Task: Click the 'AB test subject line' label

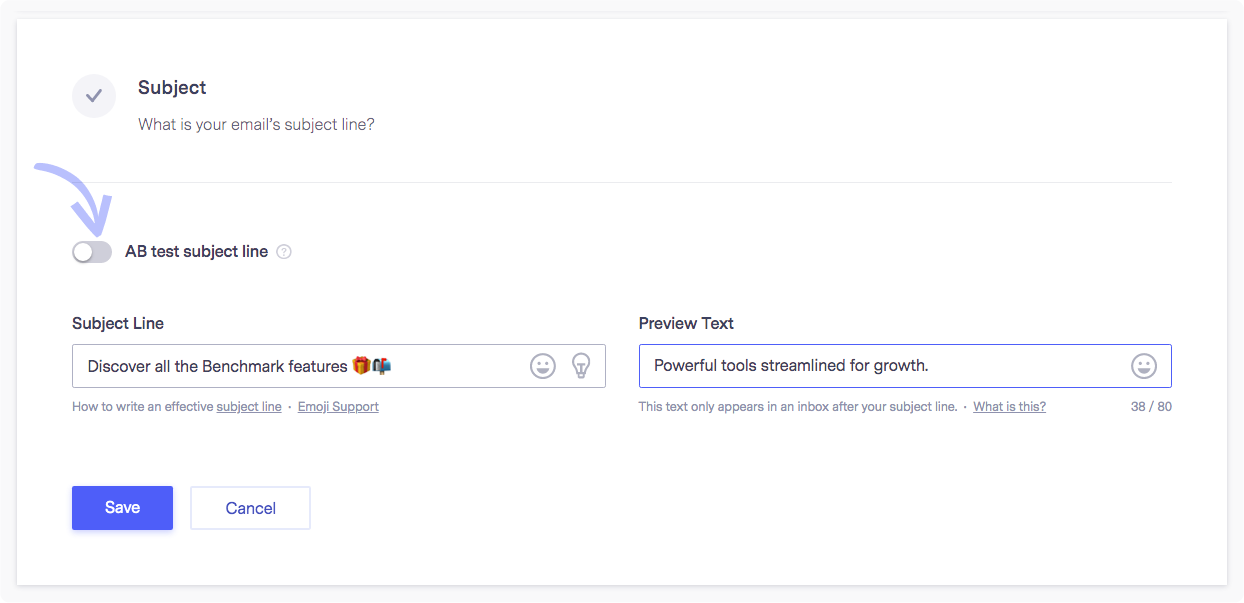Action: pos(196,252)
